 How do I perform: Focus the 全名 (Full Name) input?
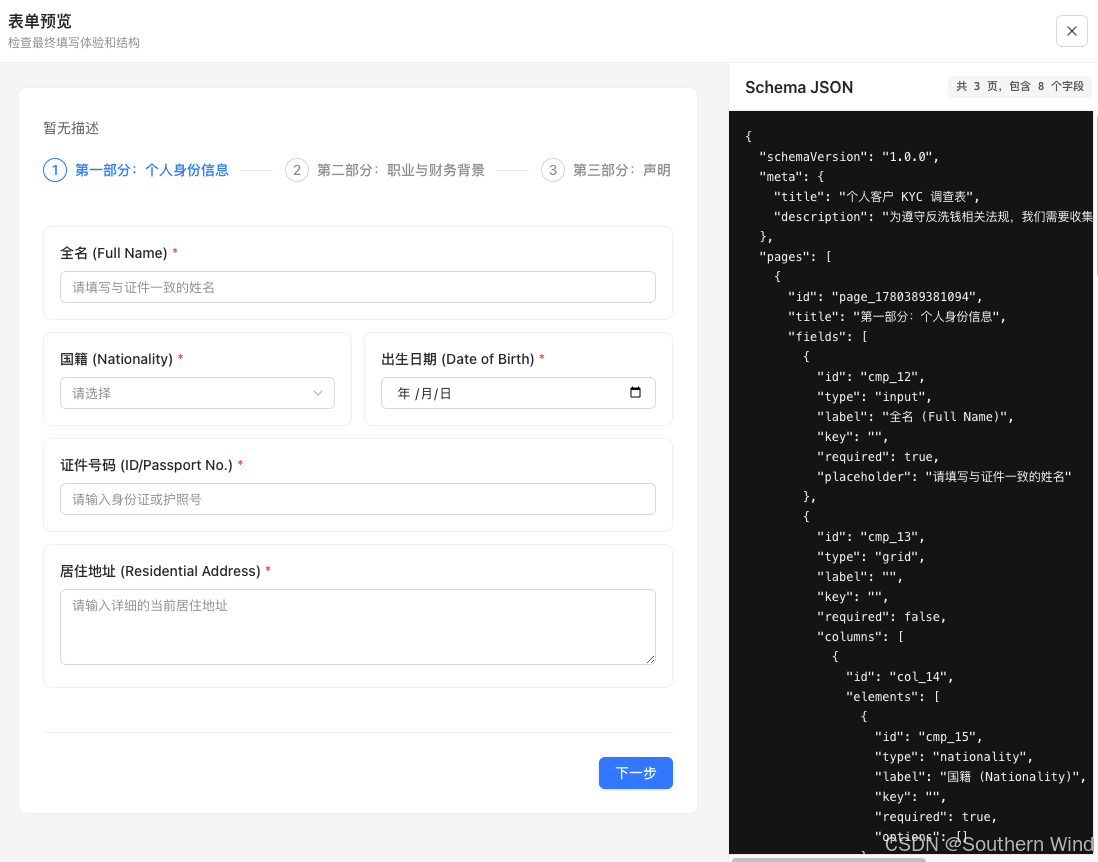[x=358, y=287]
